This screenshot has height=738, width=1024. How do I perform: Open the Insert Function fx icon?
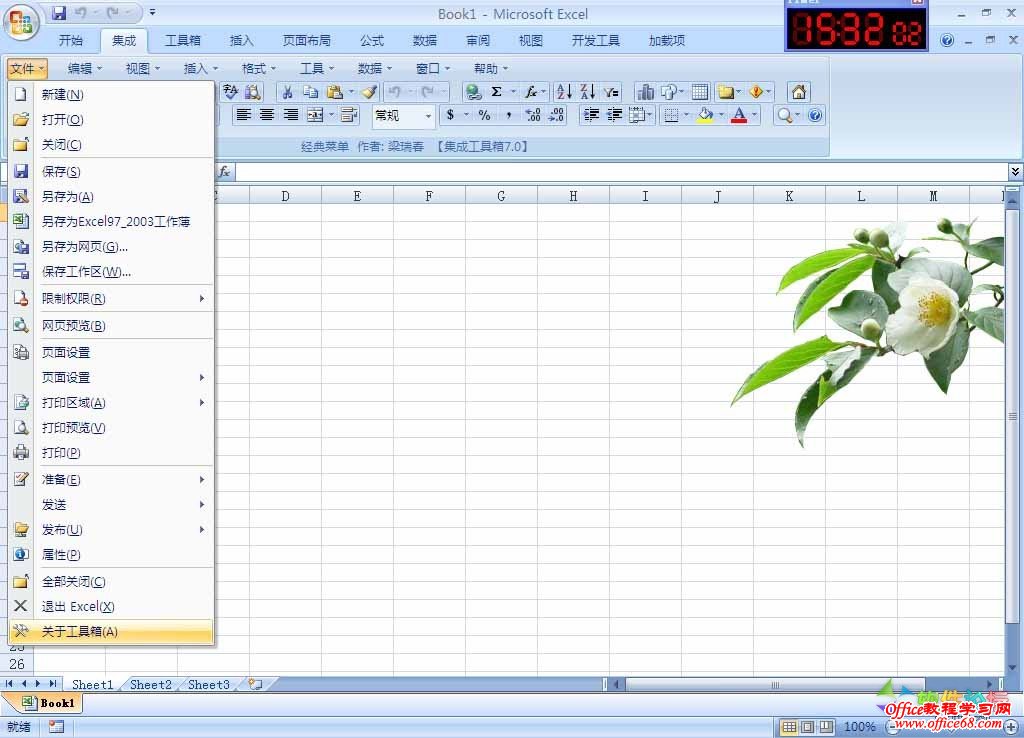(x=530, y=91)
